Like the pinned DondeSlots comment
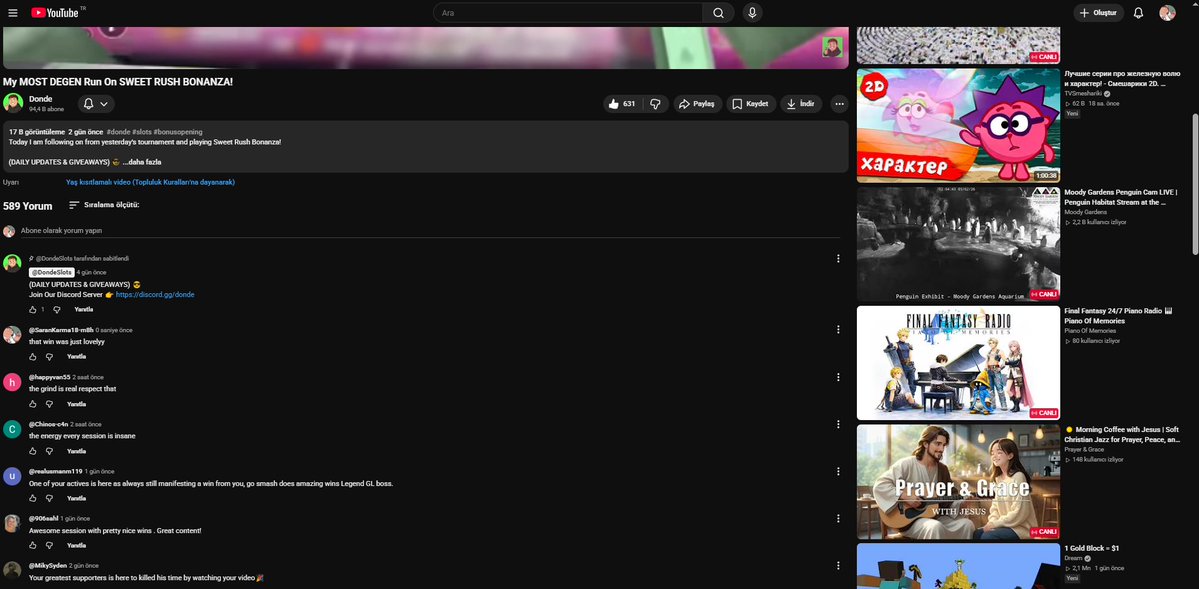The height and width of the screenshot is (589, 1199). (x=33, y=310)
